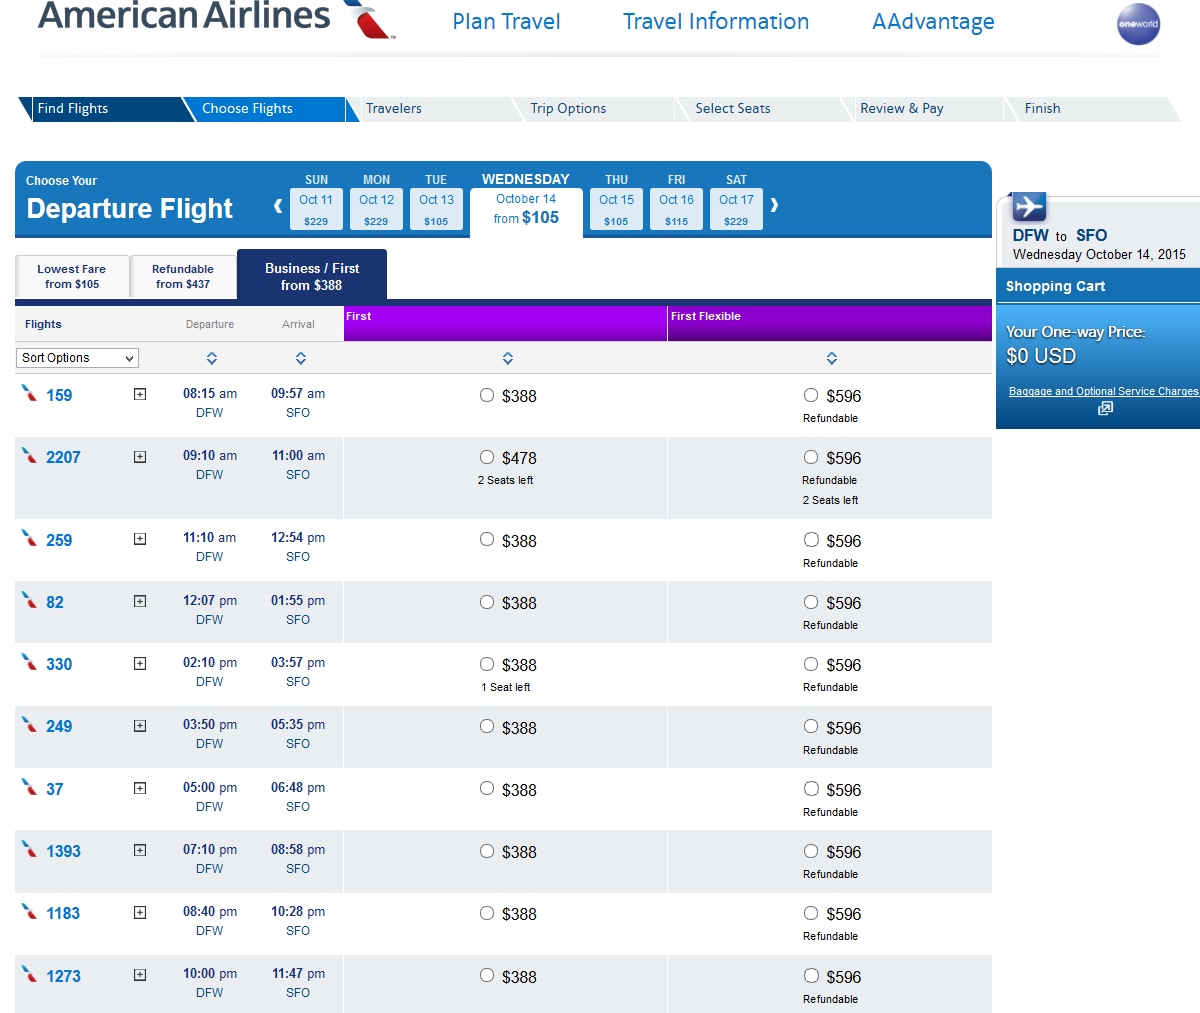1200x1013 pixels.
Task: Switch to the Refundable fares tab
Action: point(183,275)
